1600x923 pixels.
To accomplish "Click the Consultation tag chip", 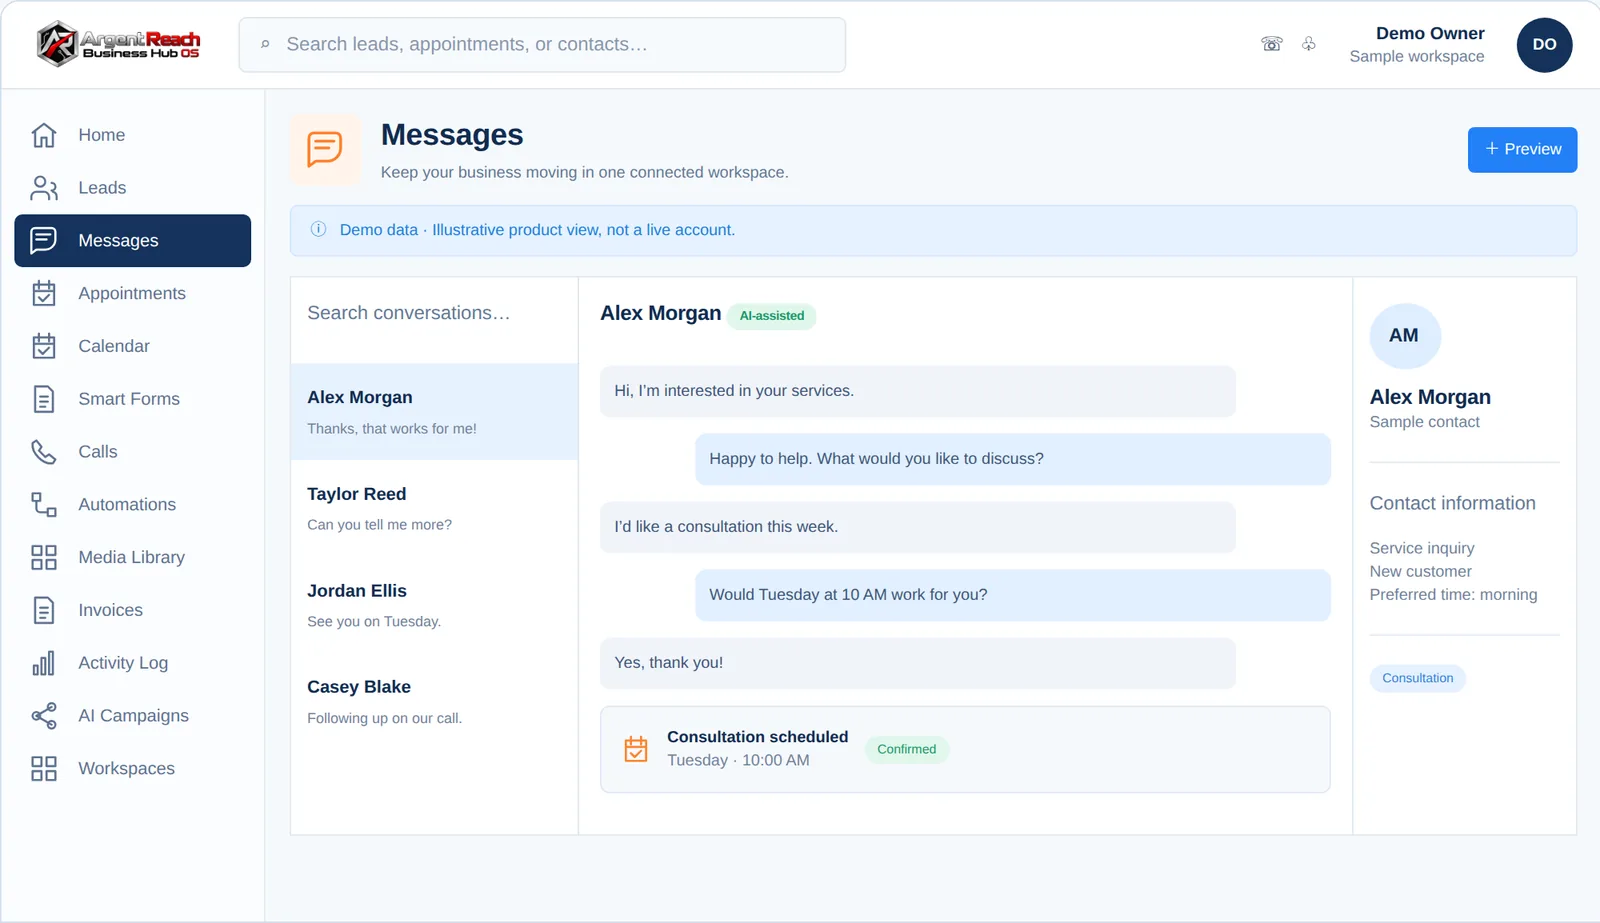I will 1417,678.
